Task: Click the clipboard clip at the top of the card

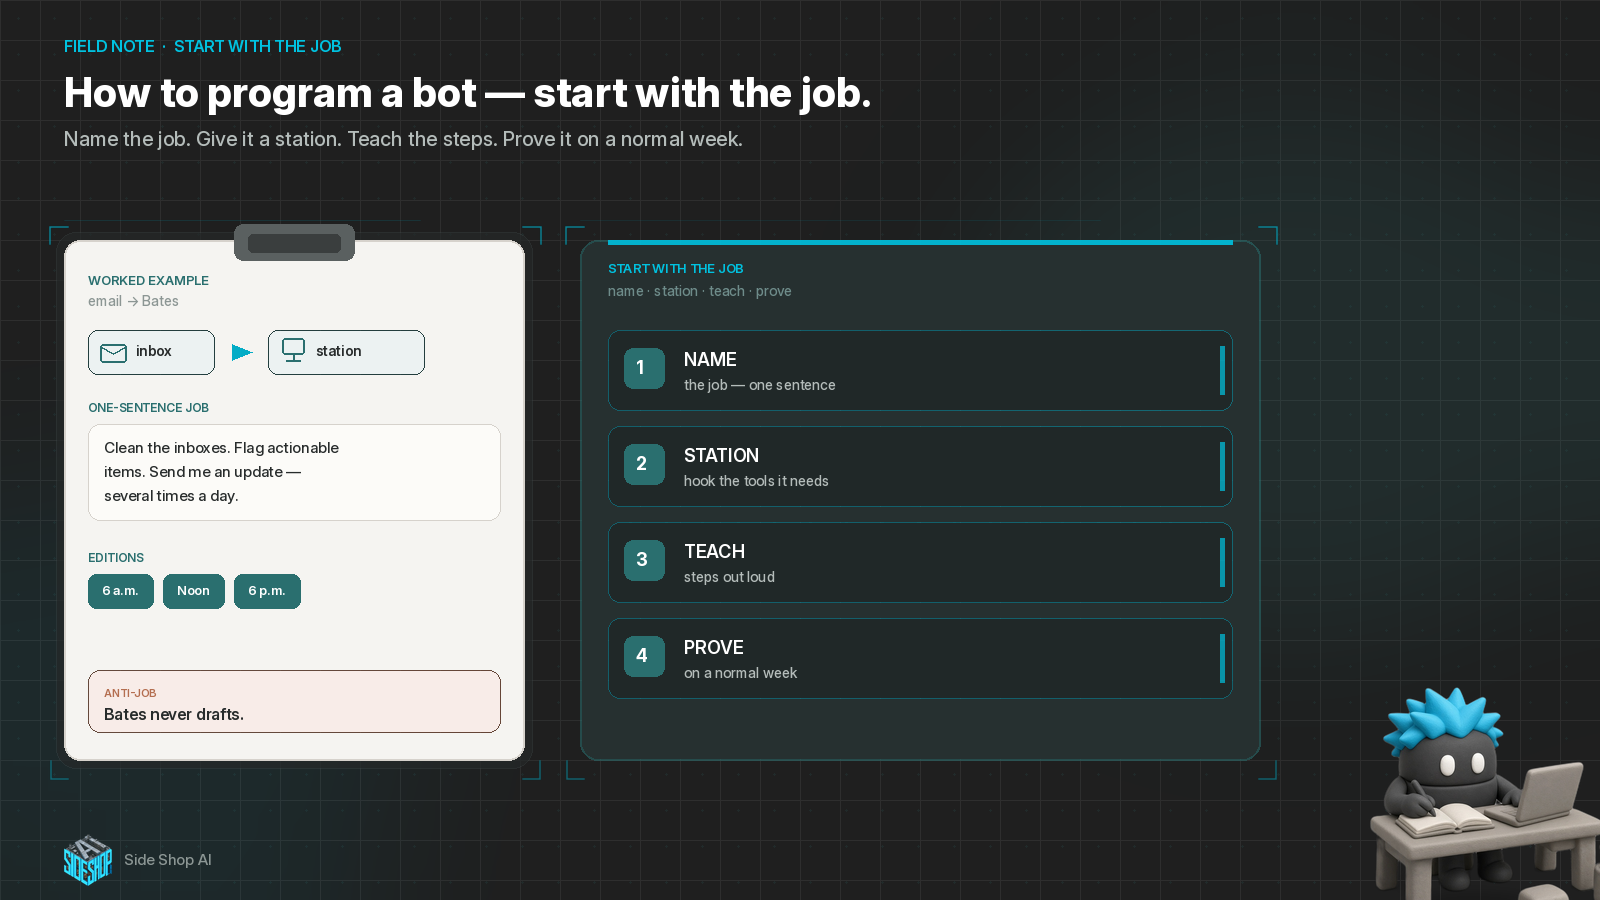Action: click(x=294, y=243)
